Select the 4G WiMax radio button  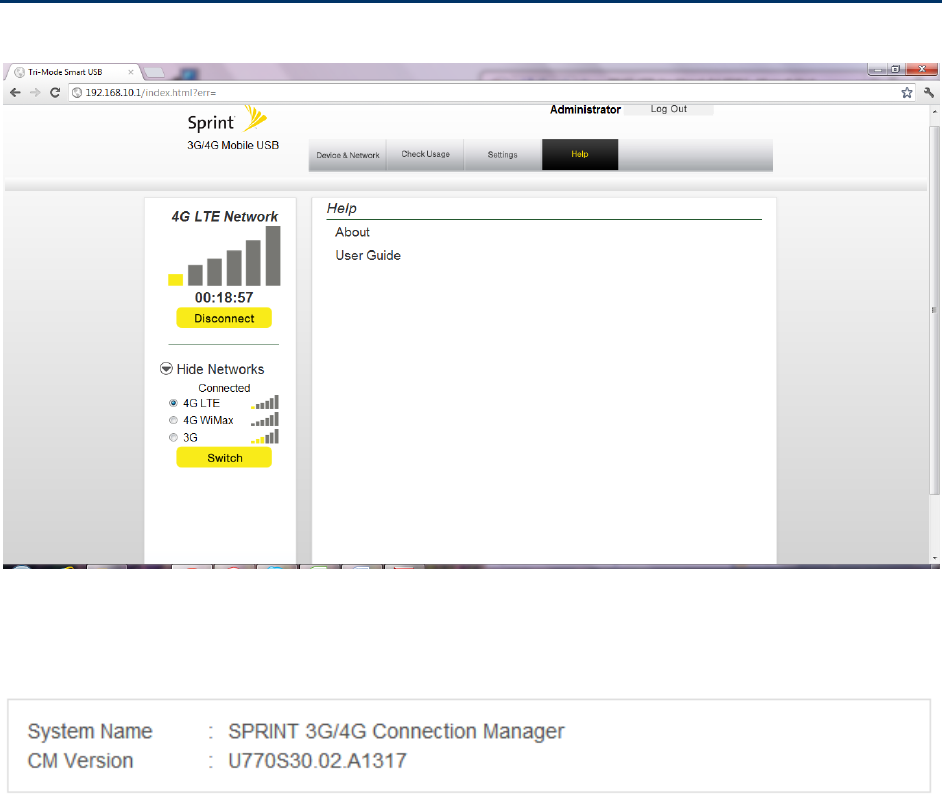point(173,421)
